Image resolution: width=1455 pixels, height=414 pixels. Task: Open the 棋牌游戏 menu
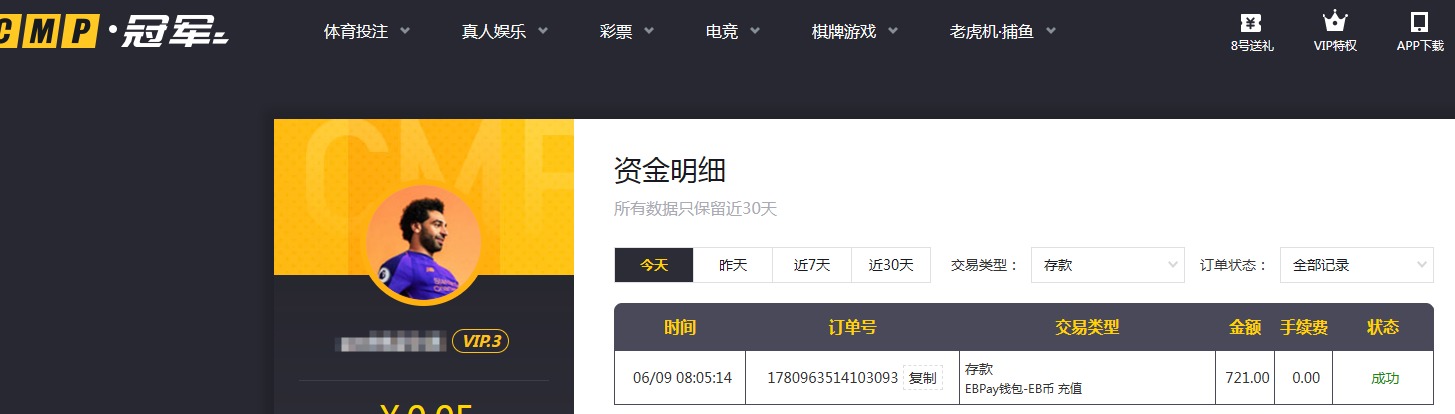point(844,31)
